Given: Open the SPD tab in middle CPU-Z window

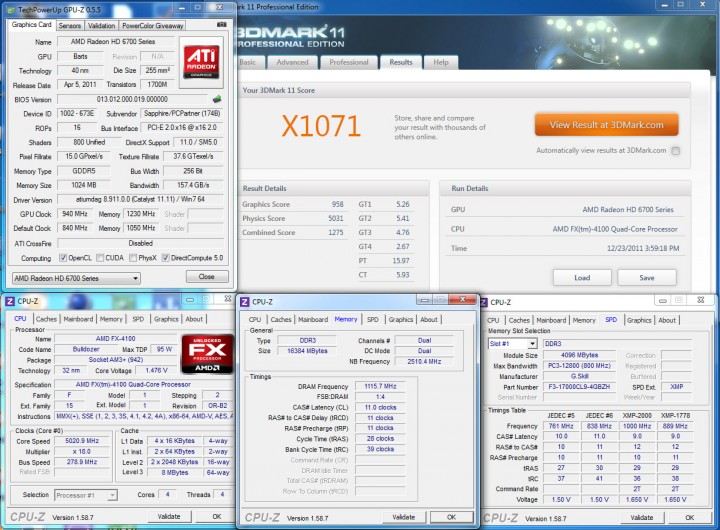Looking at the screenshot, I should tap(373, 319).
